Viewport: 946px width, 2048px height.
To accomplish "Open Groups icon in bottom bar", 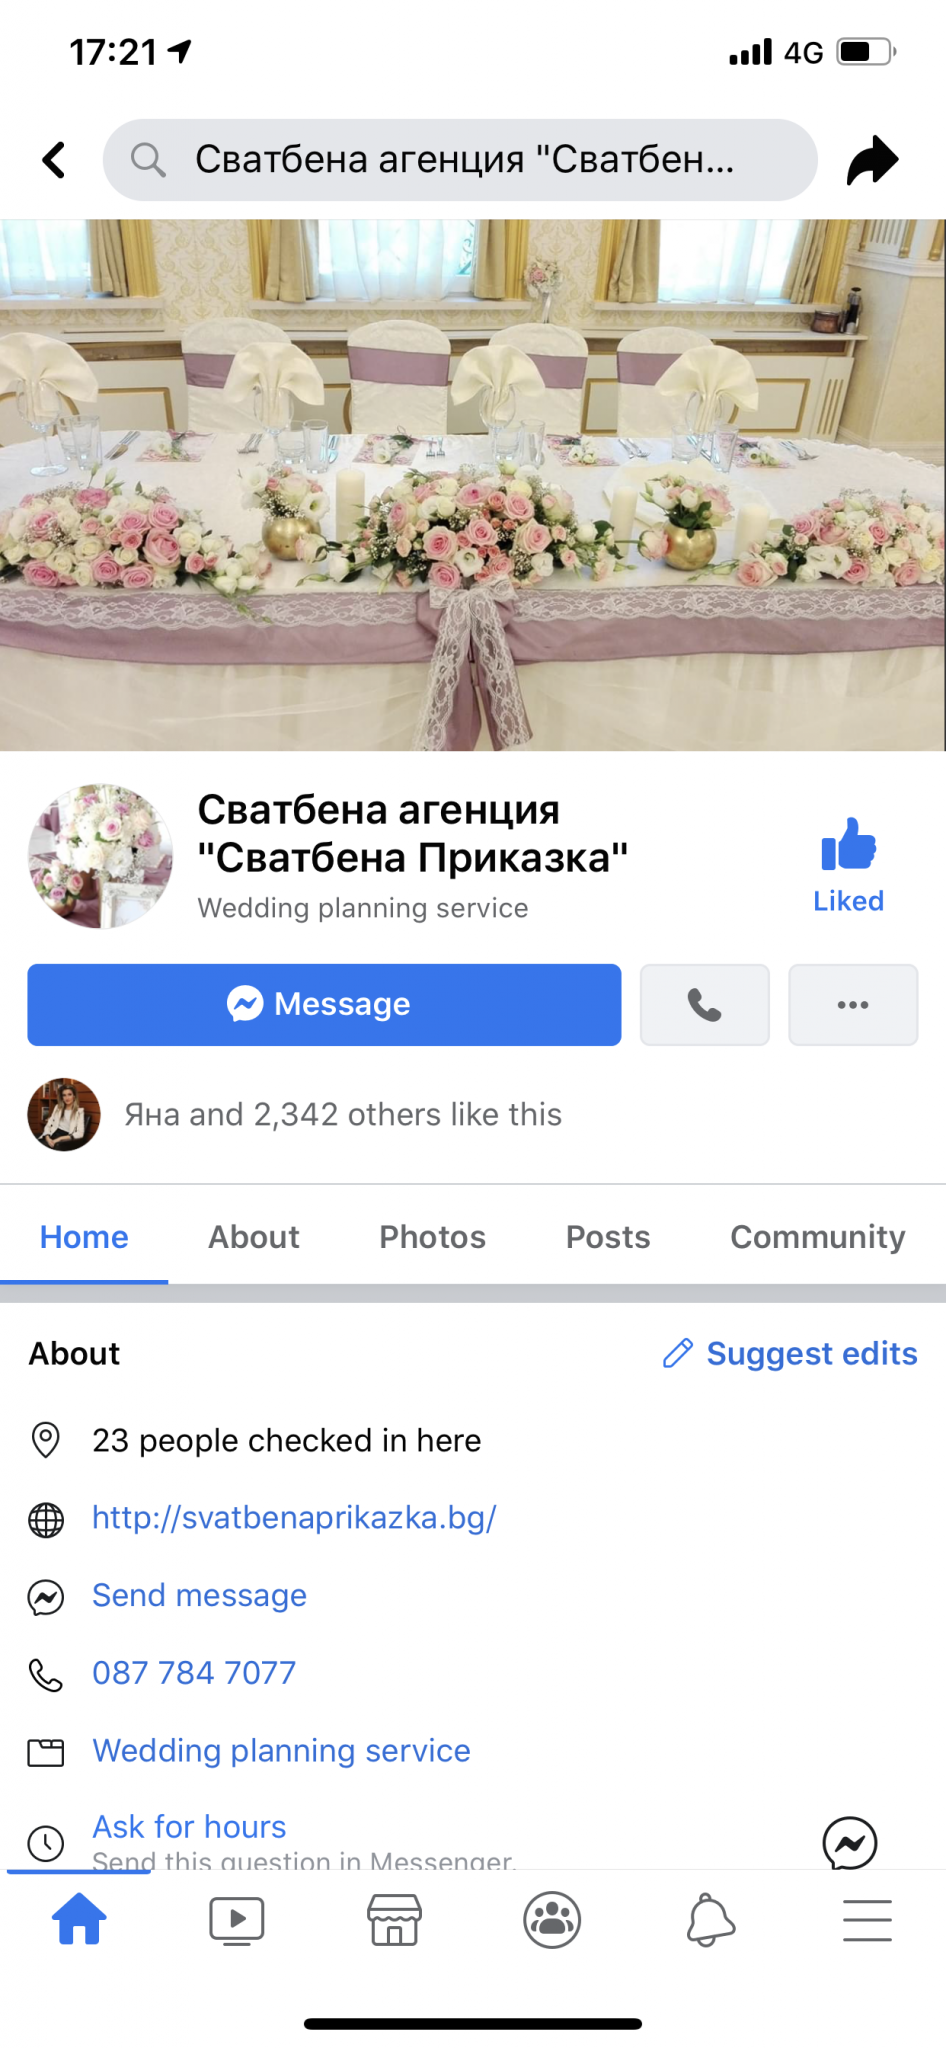I will [x=552, y=1920].
